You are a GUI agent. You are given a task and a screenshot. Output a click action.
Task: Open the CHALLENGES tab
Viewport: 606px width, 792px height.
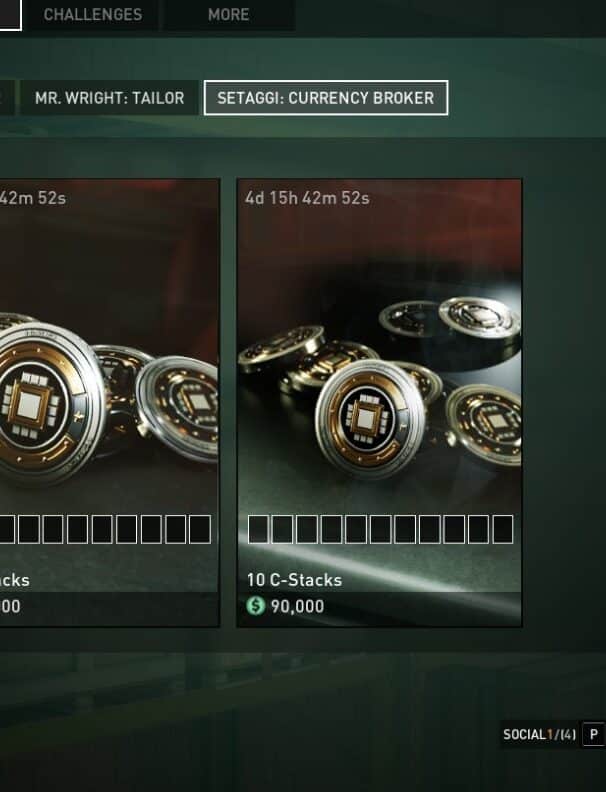pos(92,15)
